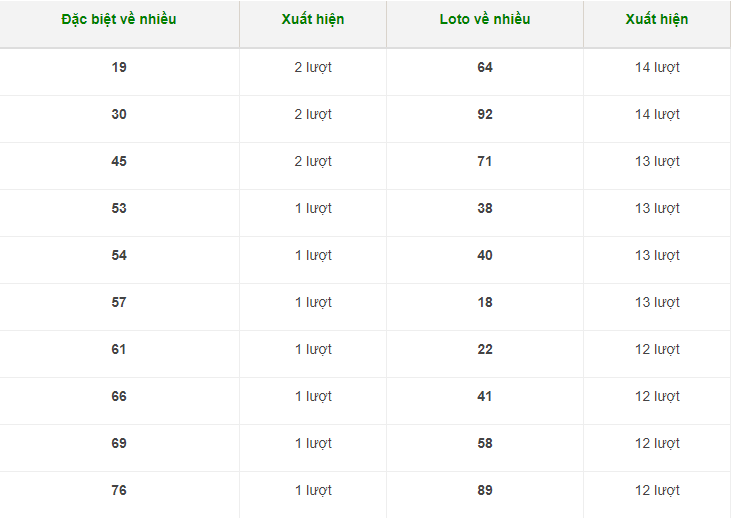
Task: Select special number 57 cell
Action: point(119,302)
